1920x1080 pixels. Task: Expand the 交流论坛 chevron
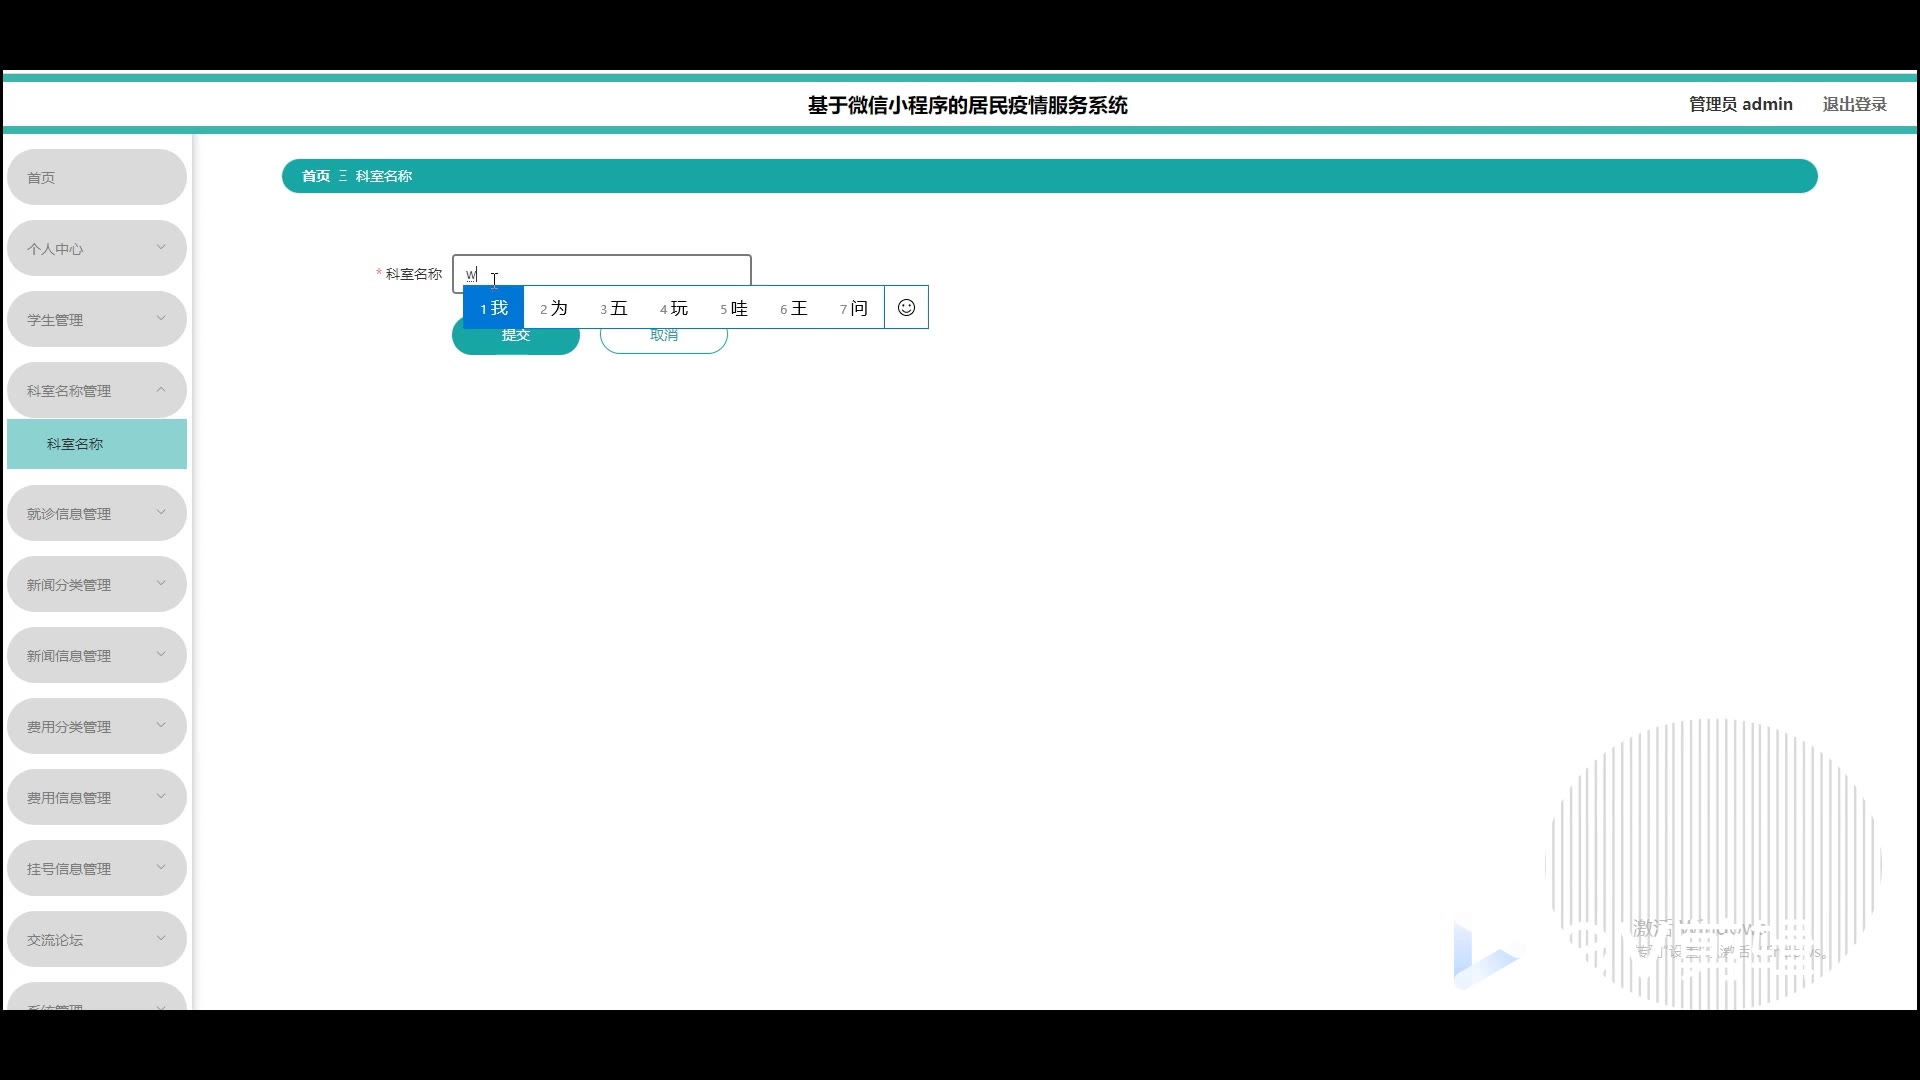[161, 938]
